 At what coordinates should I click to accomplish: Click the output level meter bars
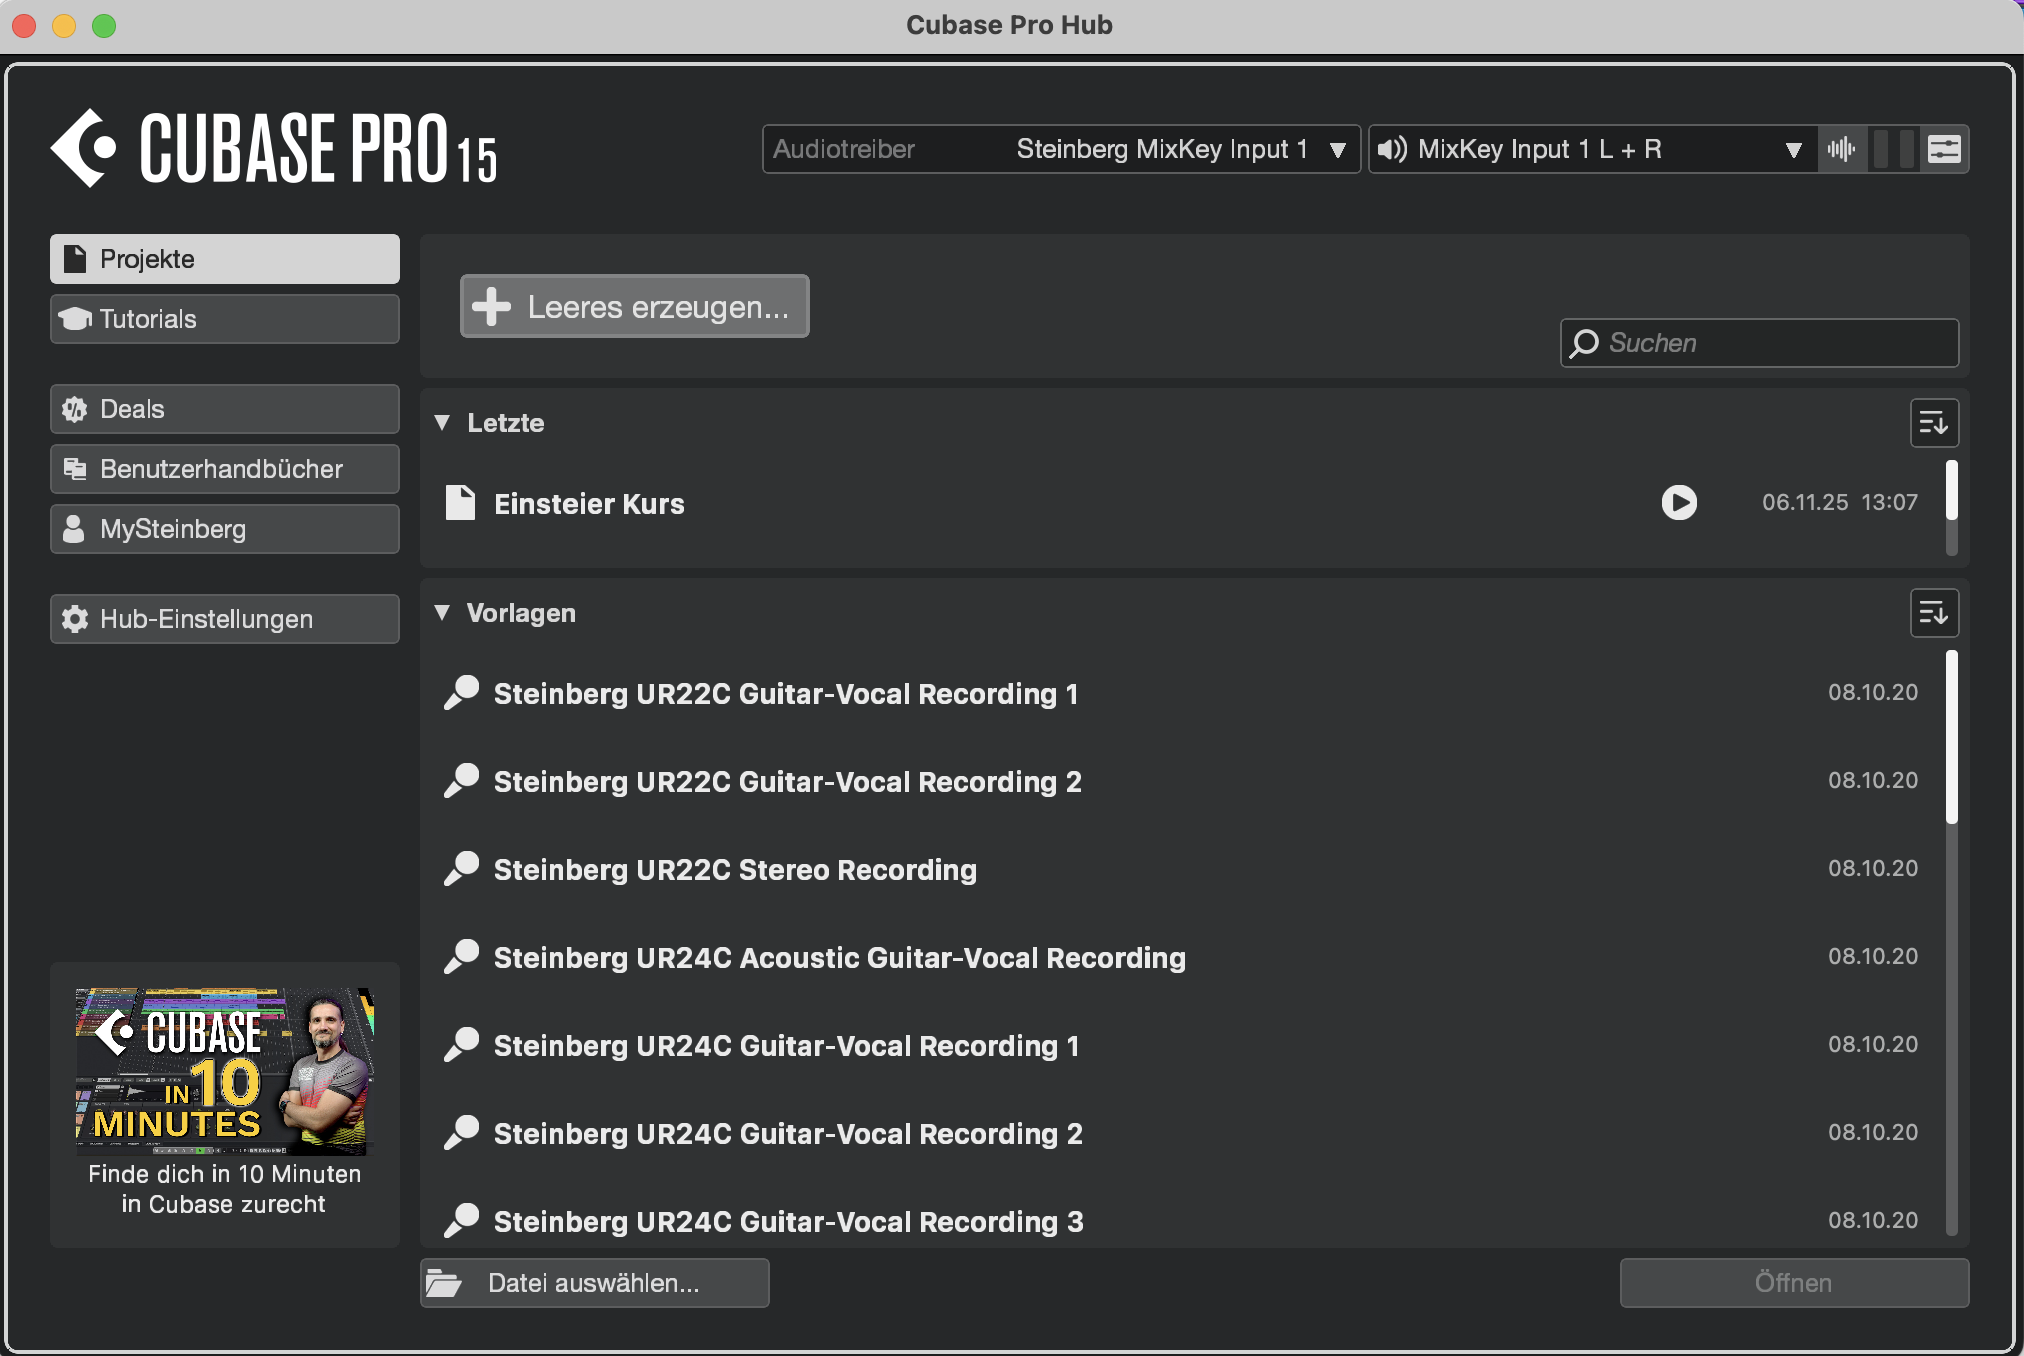1893,150
